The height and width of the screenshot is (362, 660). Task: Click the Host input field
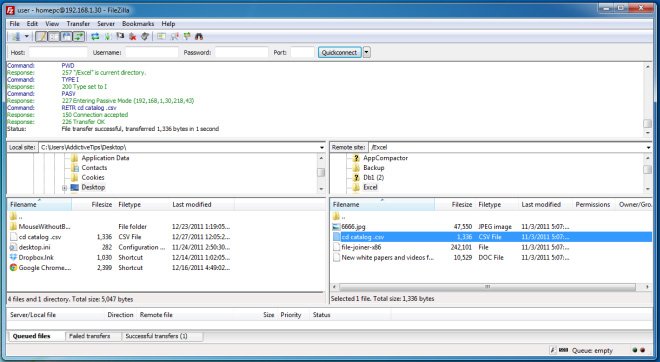point(58,53)
